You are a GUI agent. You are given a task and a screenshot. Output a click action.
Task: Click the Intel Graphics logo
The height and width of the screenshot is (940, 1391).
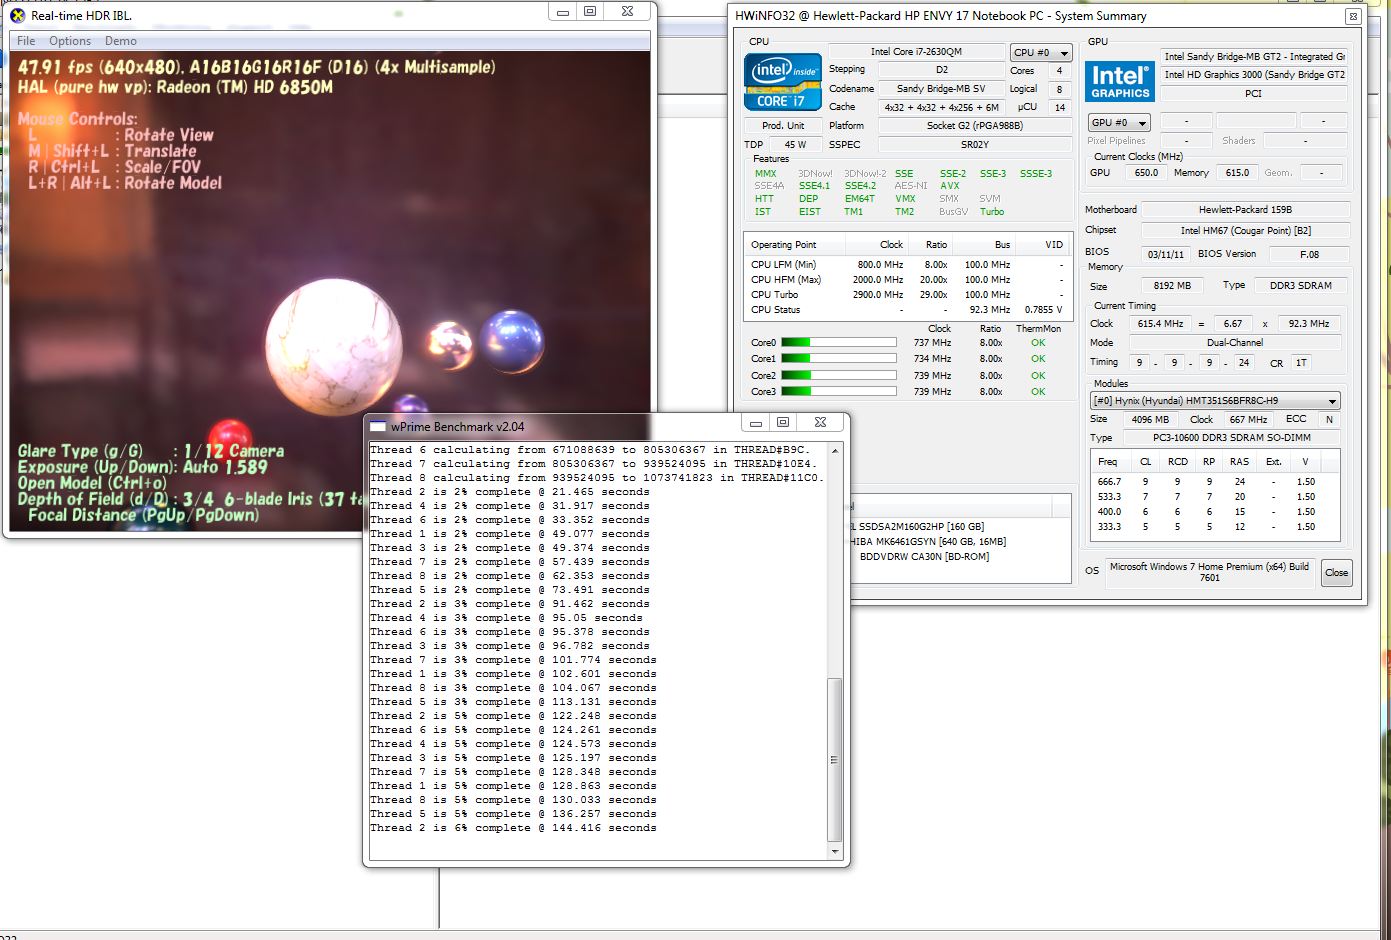[1119, 82]
